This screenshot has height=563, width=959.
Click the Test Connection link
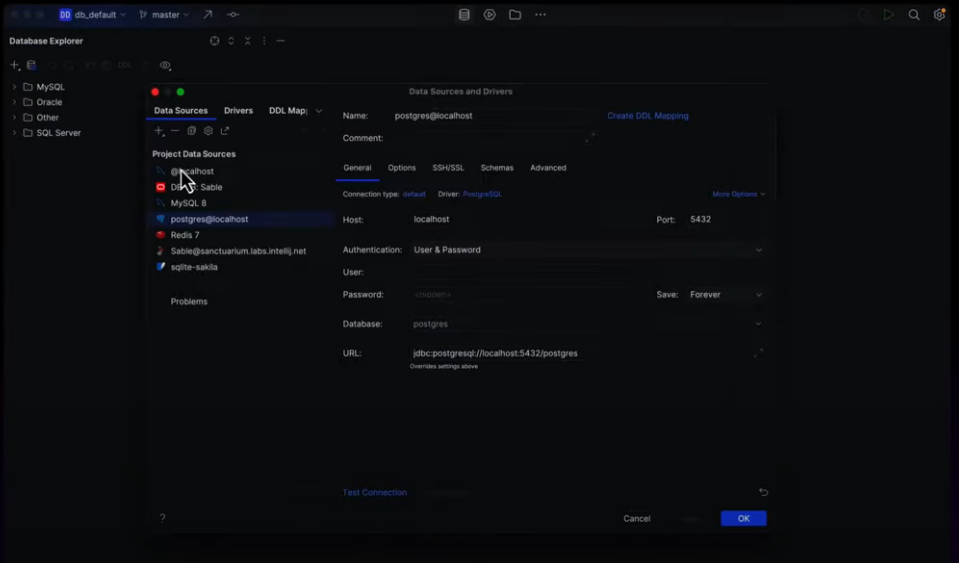point(374,493)
